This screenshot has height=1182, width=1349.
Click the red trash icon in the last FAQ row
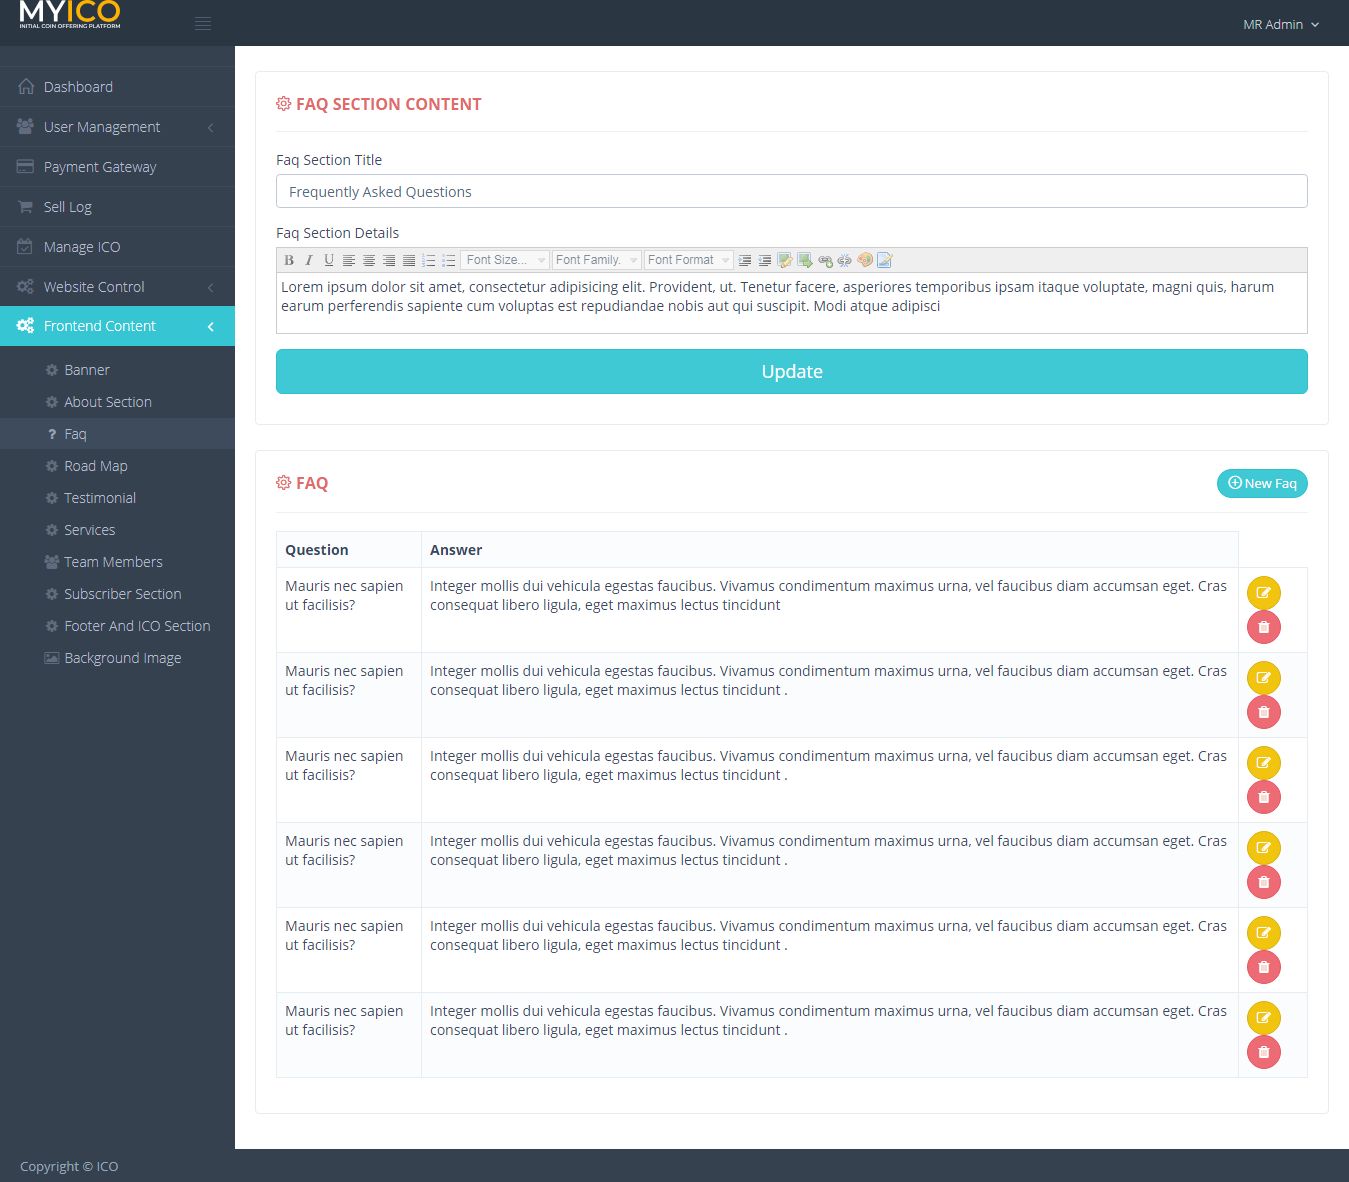(1264, 1052)
